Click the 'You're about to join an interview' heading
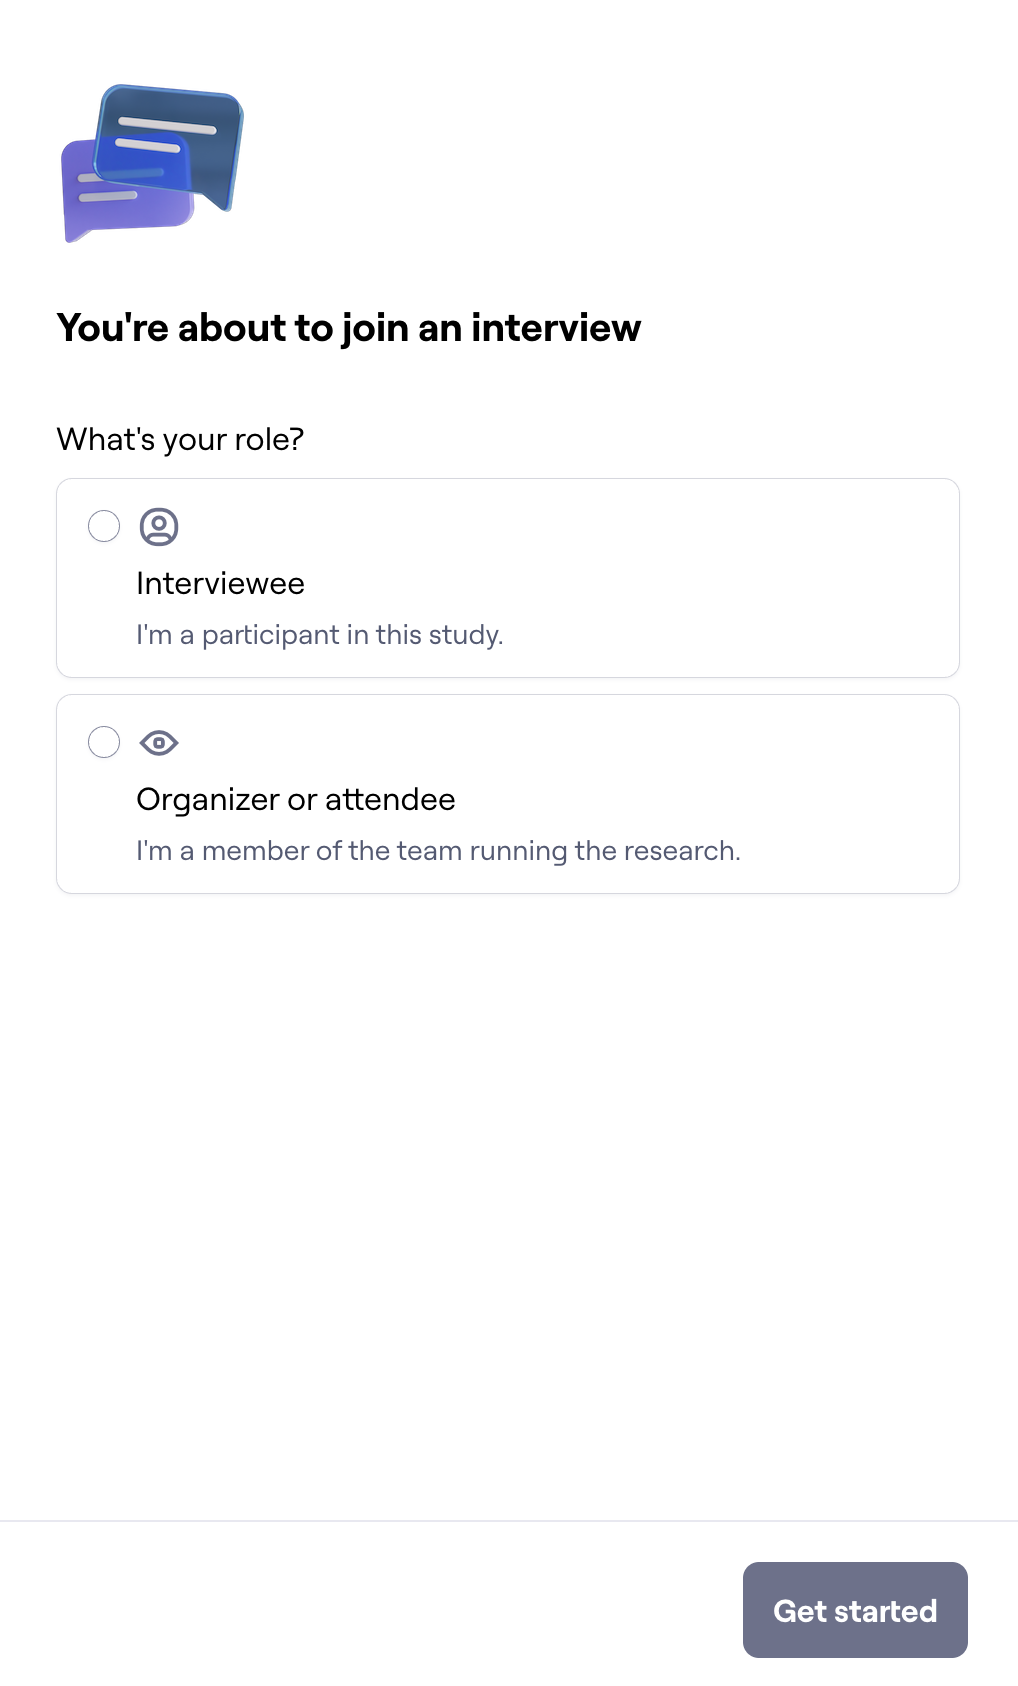The image size is (1018, 1686). point(348,328)
